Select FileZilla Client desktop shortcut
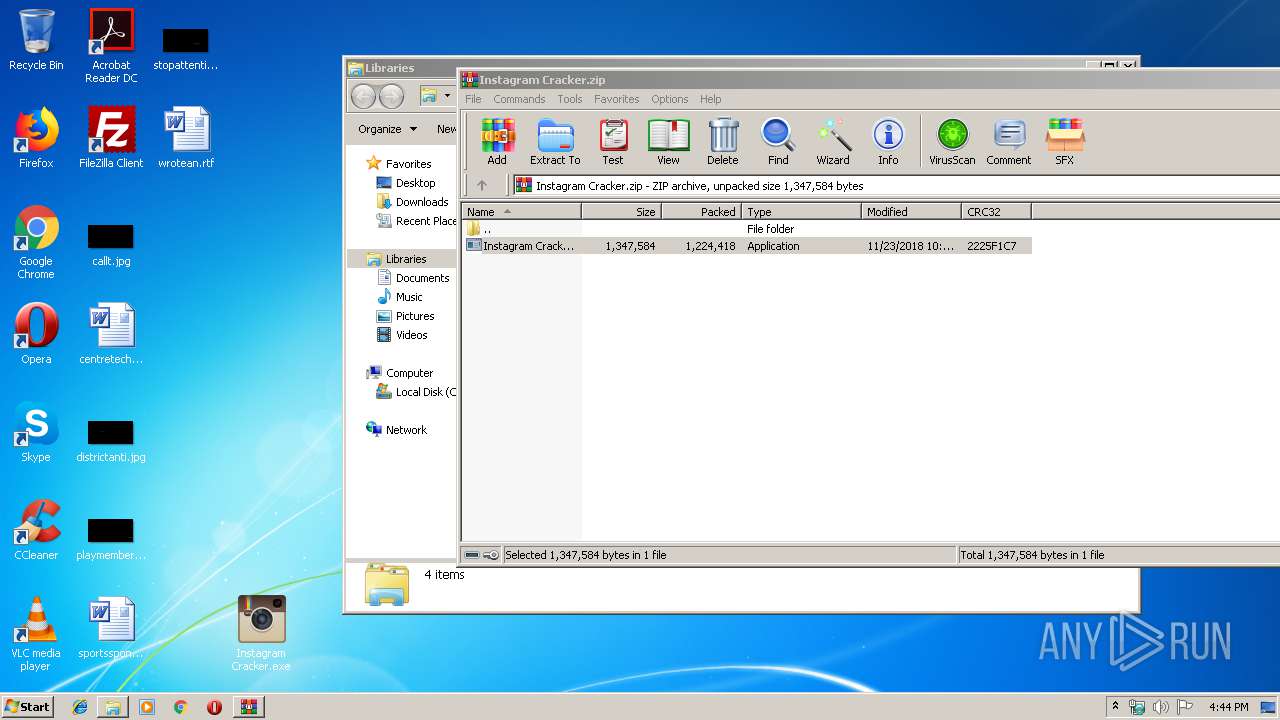The height and width of the screenshot is (720, 1280). pyautogui.click(x=111, y=137)
